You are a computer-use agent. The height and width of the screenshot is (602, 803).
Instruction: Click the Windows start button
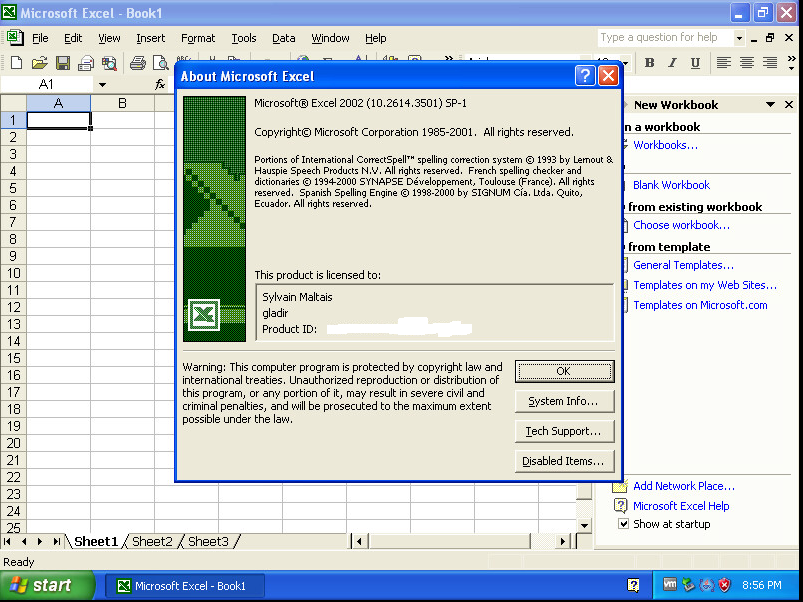[x=47, y=585]
